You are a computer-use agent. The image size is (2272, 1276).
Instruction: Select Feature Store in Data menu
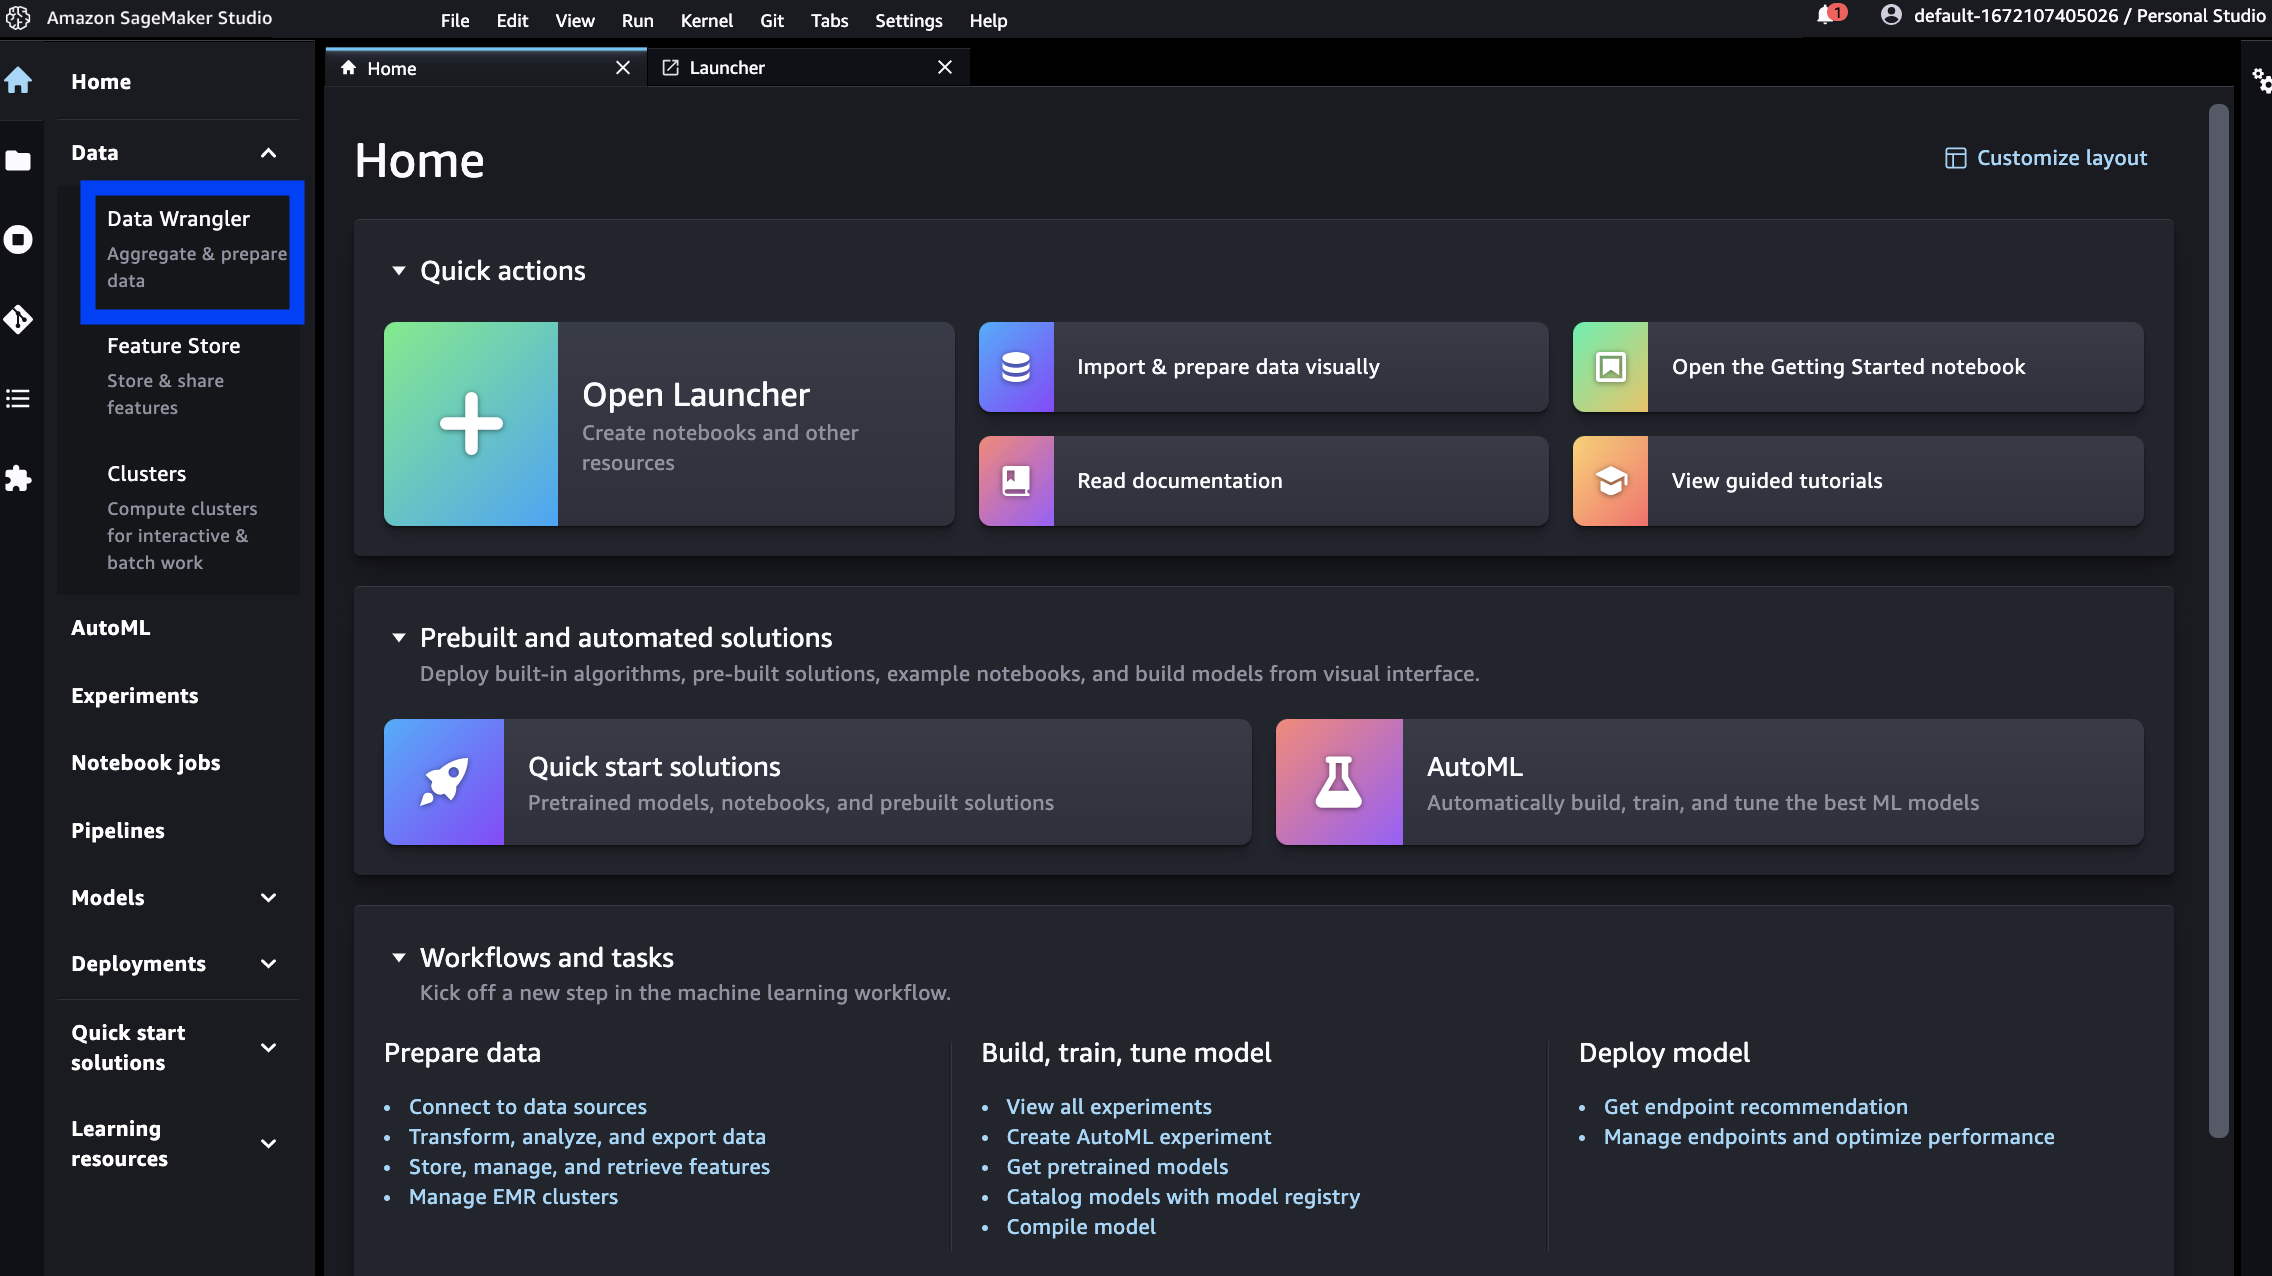pyautogui.click(x=174, y=346)
